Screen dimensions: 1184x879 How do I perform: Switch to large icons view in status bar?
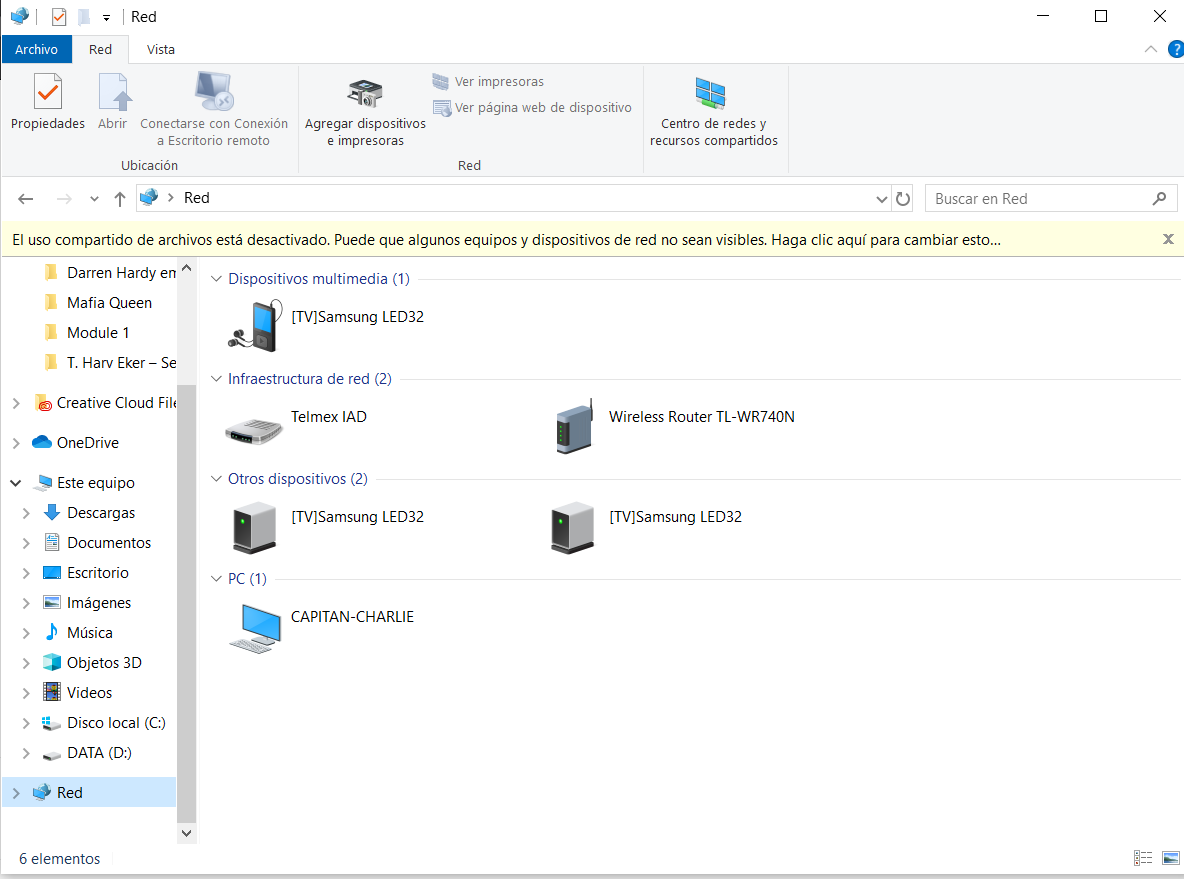pyautogui.click(x=1170, y=858)
